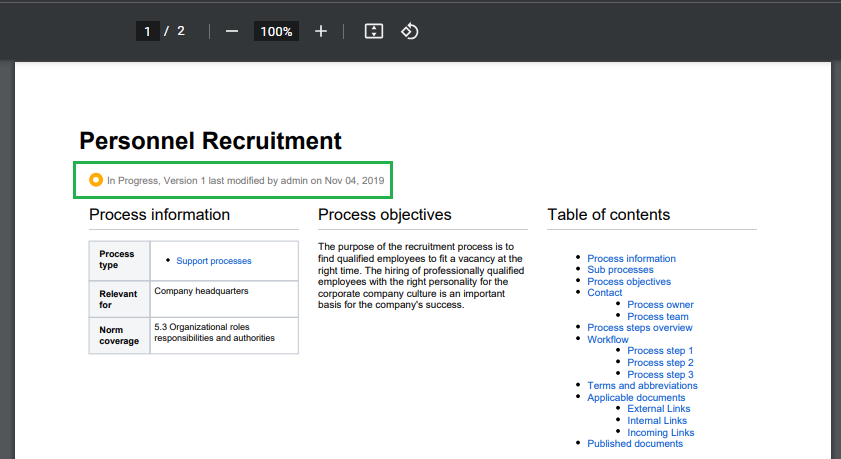Go to Process information in contents
Viewport: 841px width, 459px height.
point(631,259)
